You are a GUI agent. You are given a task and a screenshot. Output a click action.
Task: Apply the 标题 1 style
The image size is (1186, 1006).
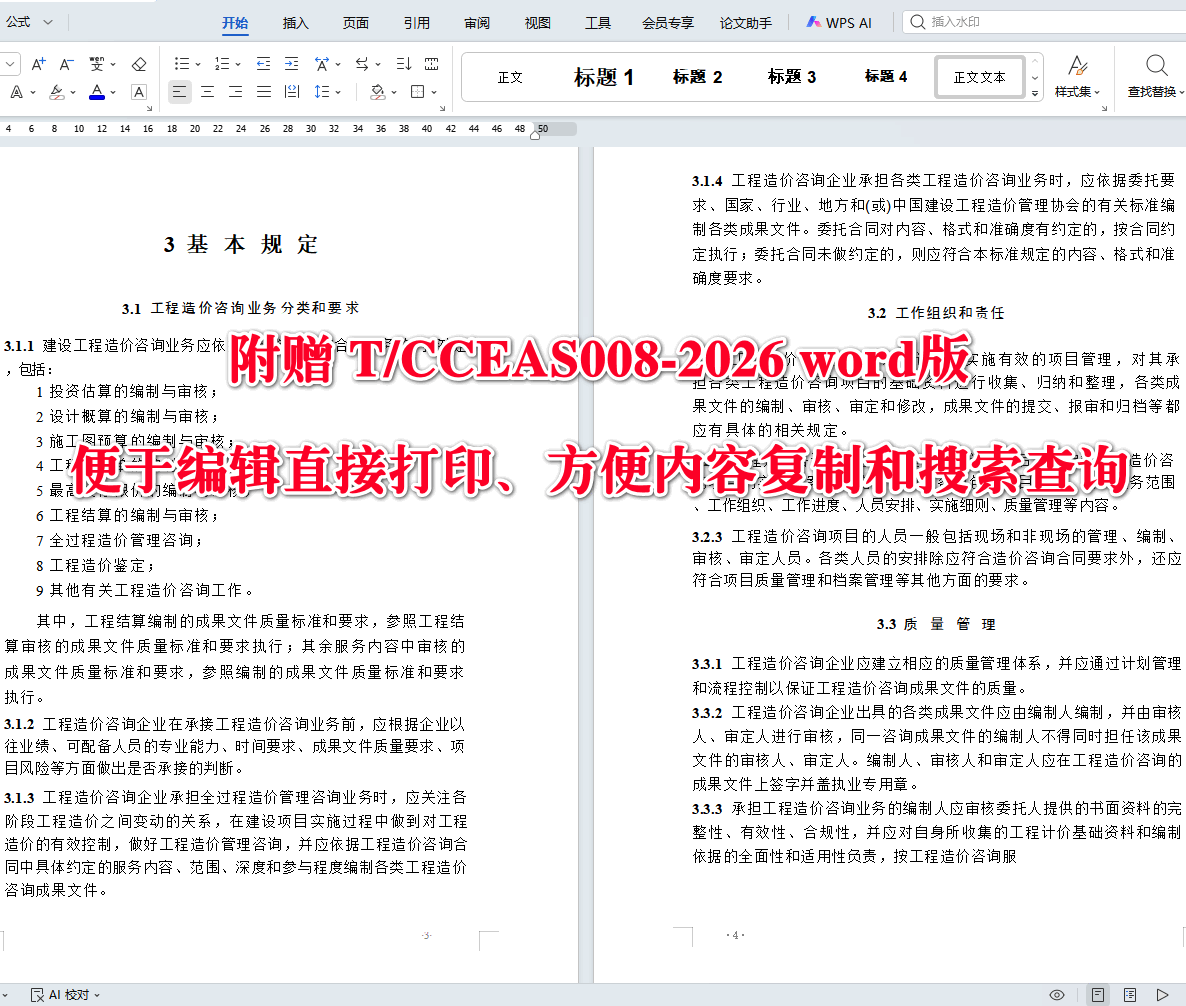click(x=604, y=77)
